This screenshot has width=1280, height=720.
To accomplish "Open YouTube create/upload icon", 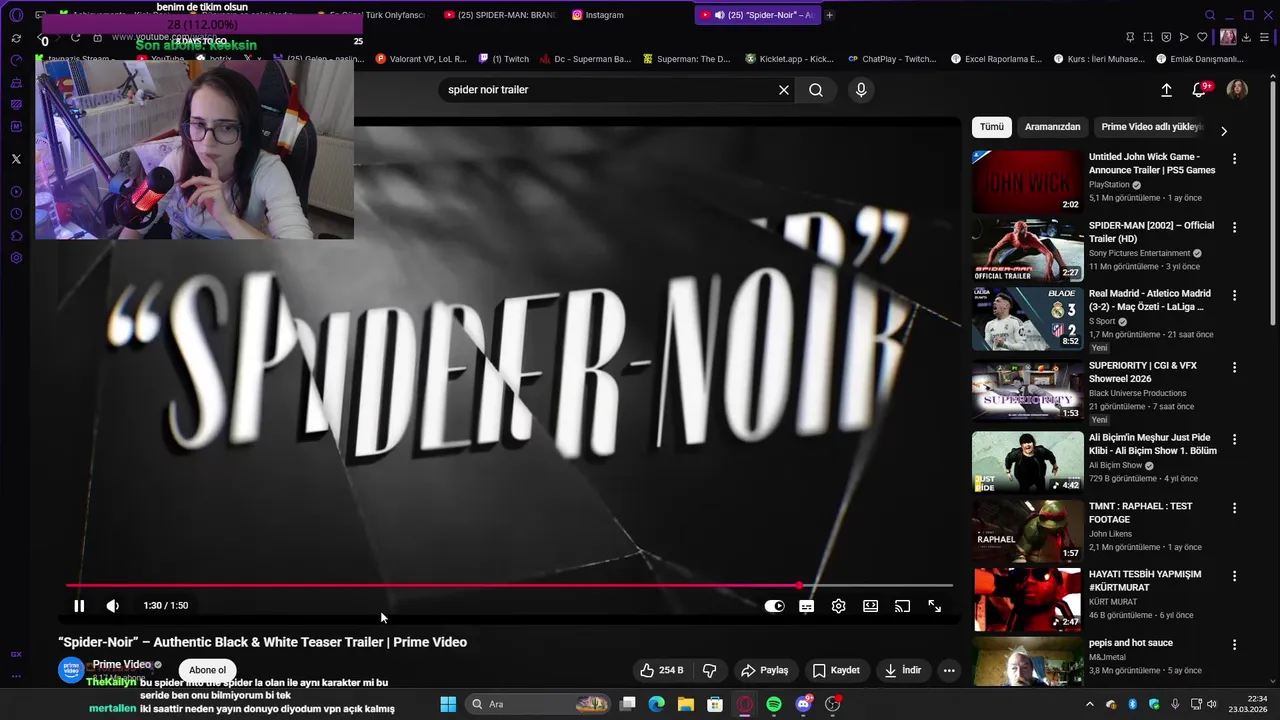I will coord(1166,90).
